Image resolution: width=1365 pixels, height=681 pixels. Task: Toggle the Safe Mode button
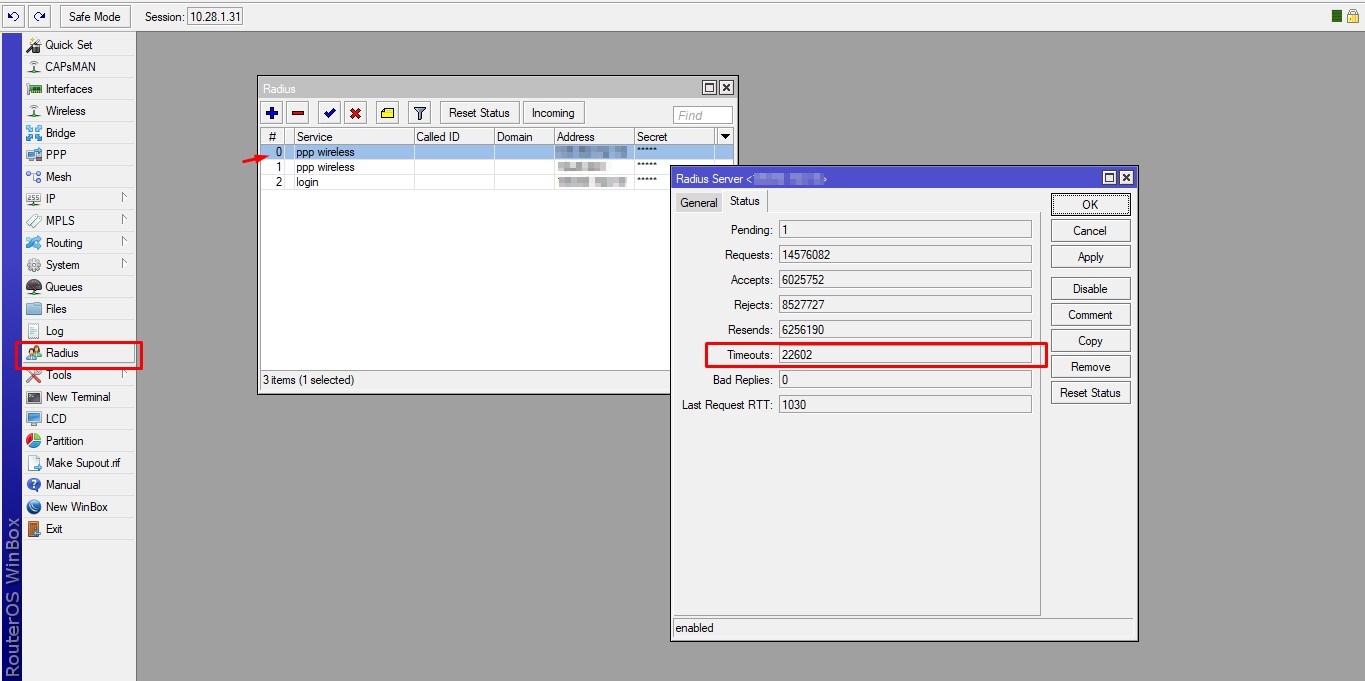coord(95,16)
